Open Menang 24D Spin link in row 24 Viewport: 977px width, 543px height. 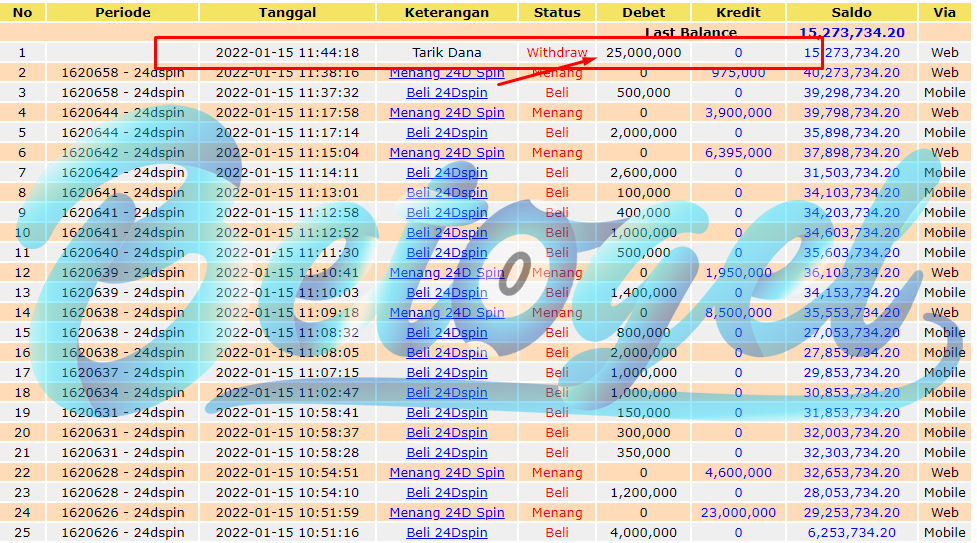(447, 512)
